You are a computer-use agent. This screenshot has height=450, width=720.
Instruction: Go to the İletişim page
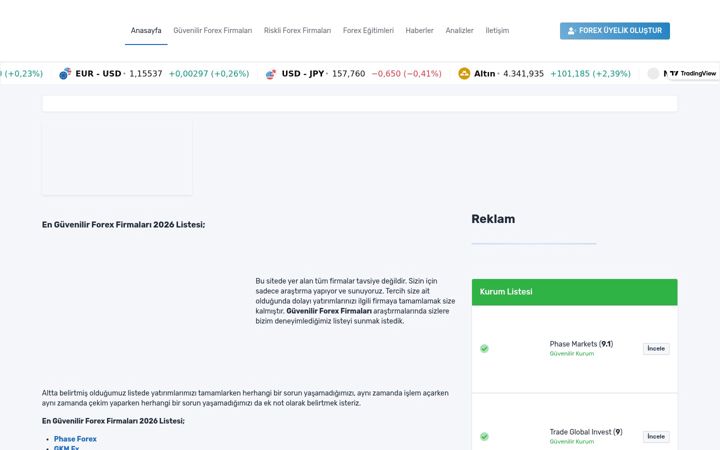point(497,30)
